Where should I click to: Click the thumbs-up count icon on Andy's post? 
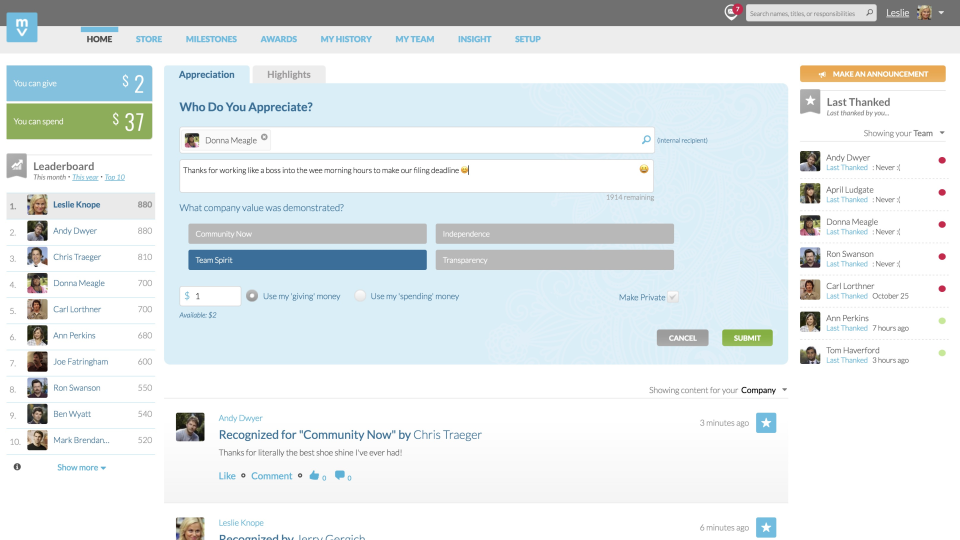click(315, 476)
